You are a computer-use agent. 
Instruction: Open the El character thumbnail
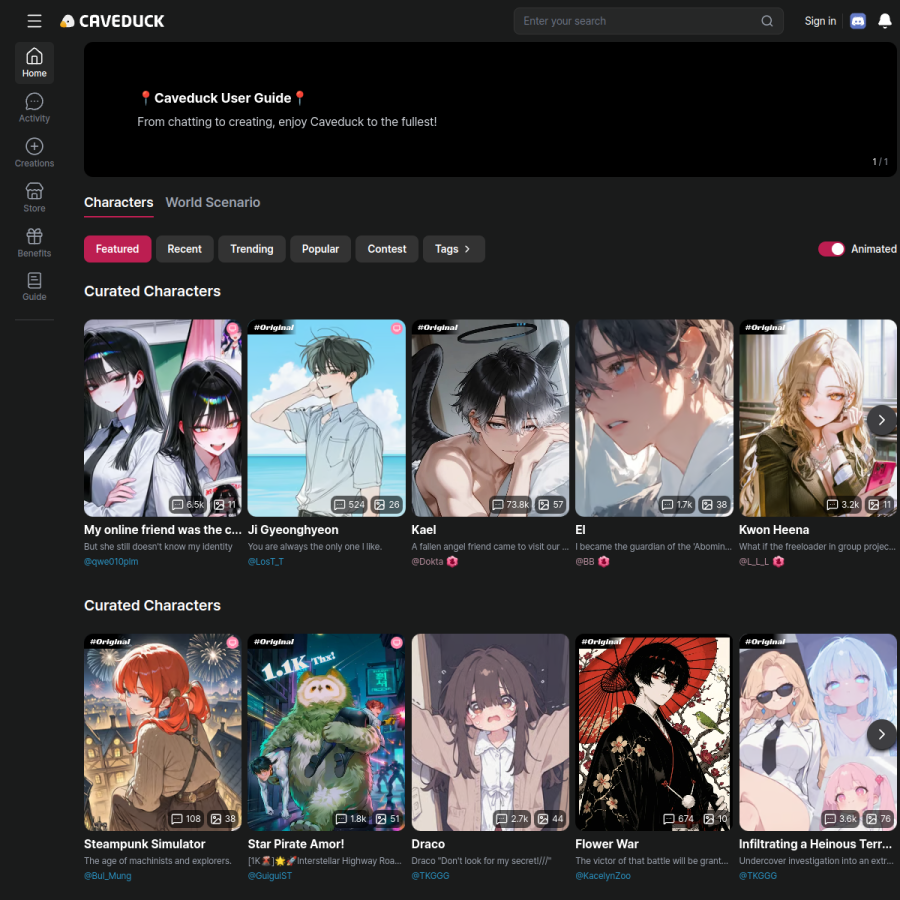click(654, 418)
